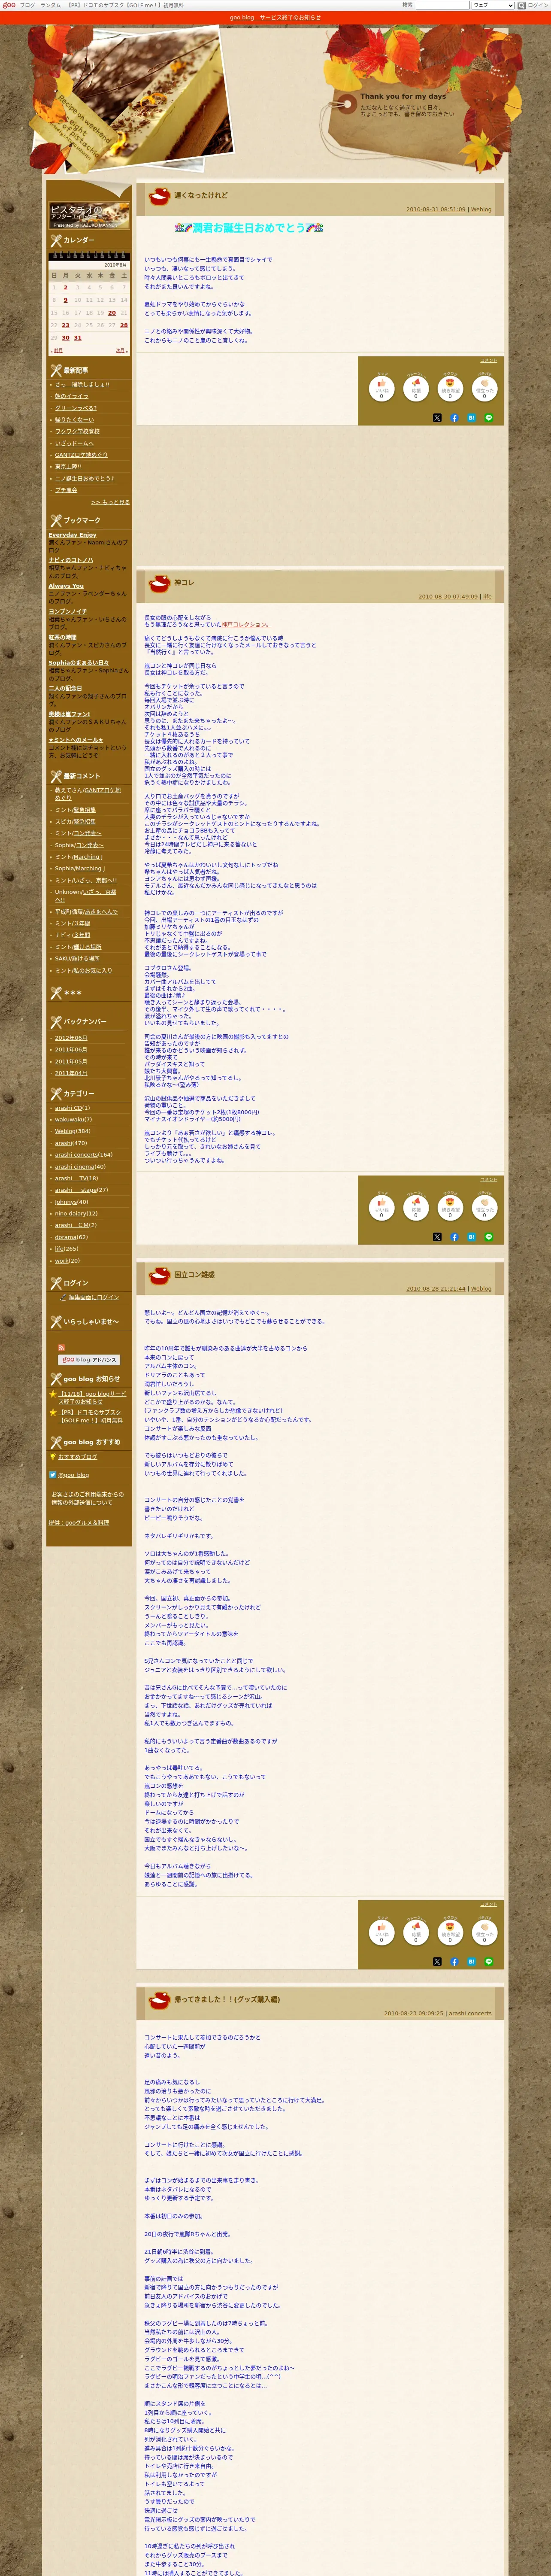Screen dimensions: 551x2576
Task: Click 編集画面にログイン link
Action: [x=93, y=1297]
